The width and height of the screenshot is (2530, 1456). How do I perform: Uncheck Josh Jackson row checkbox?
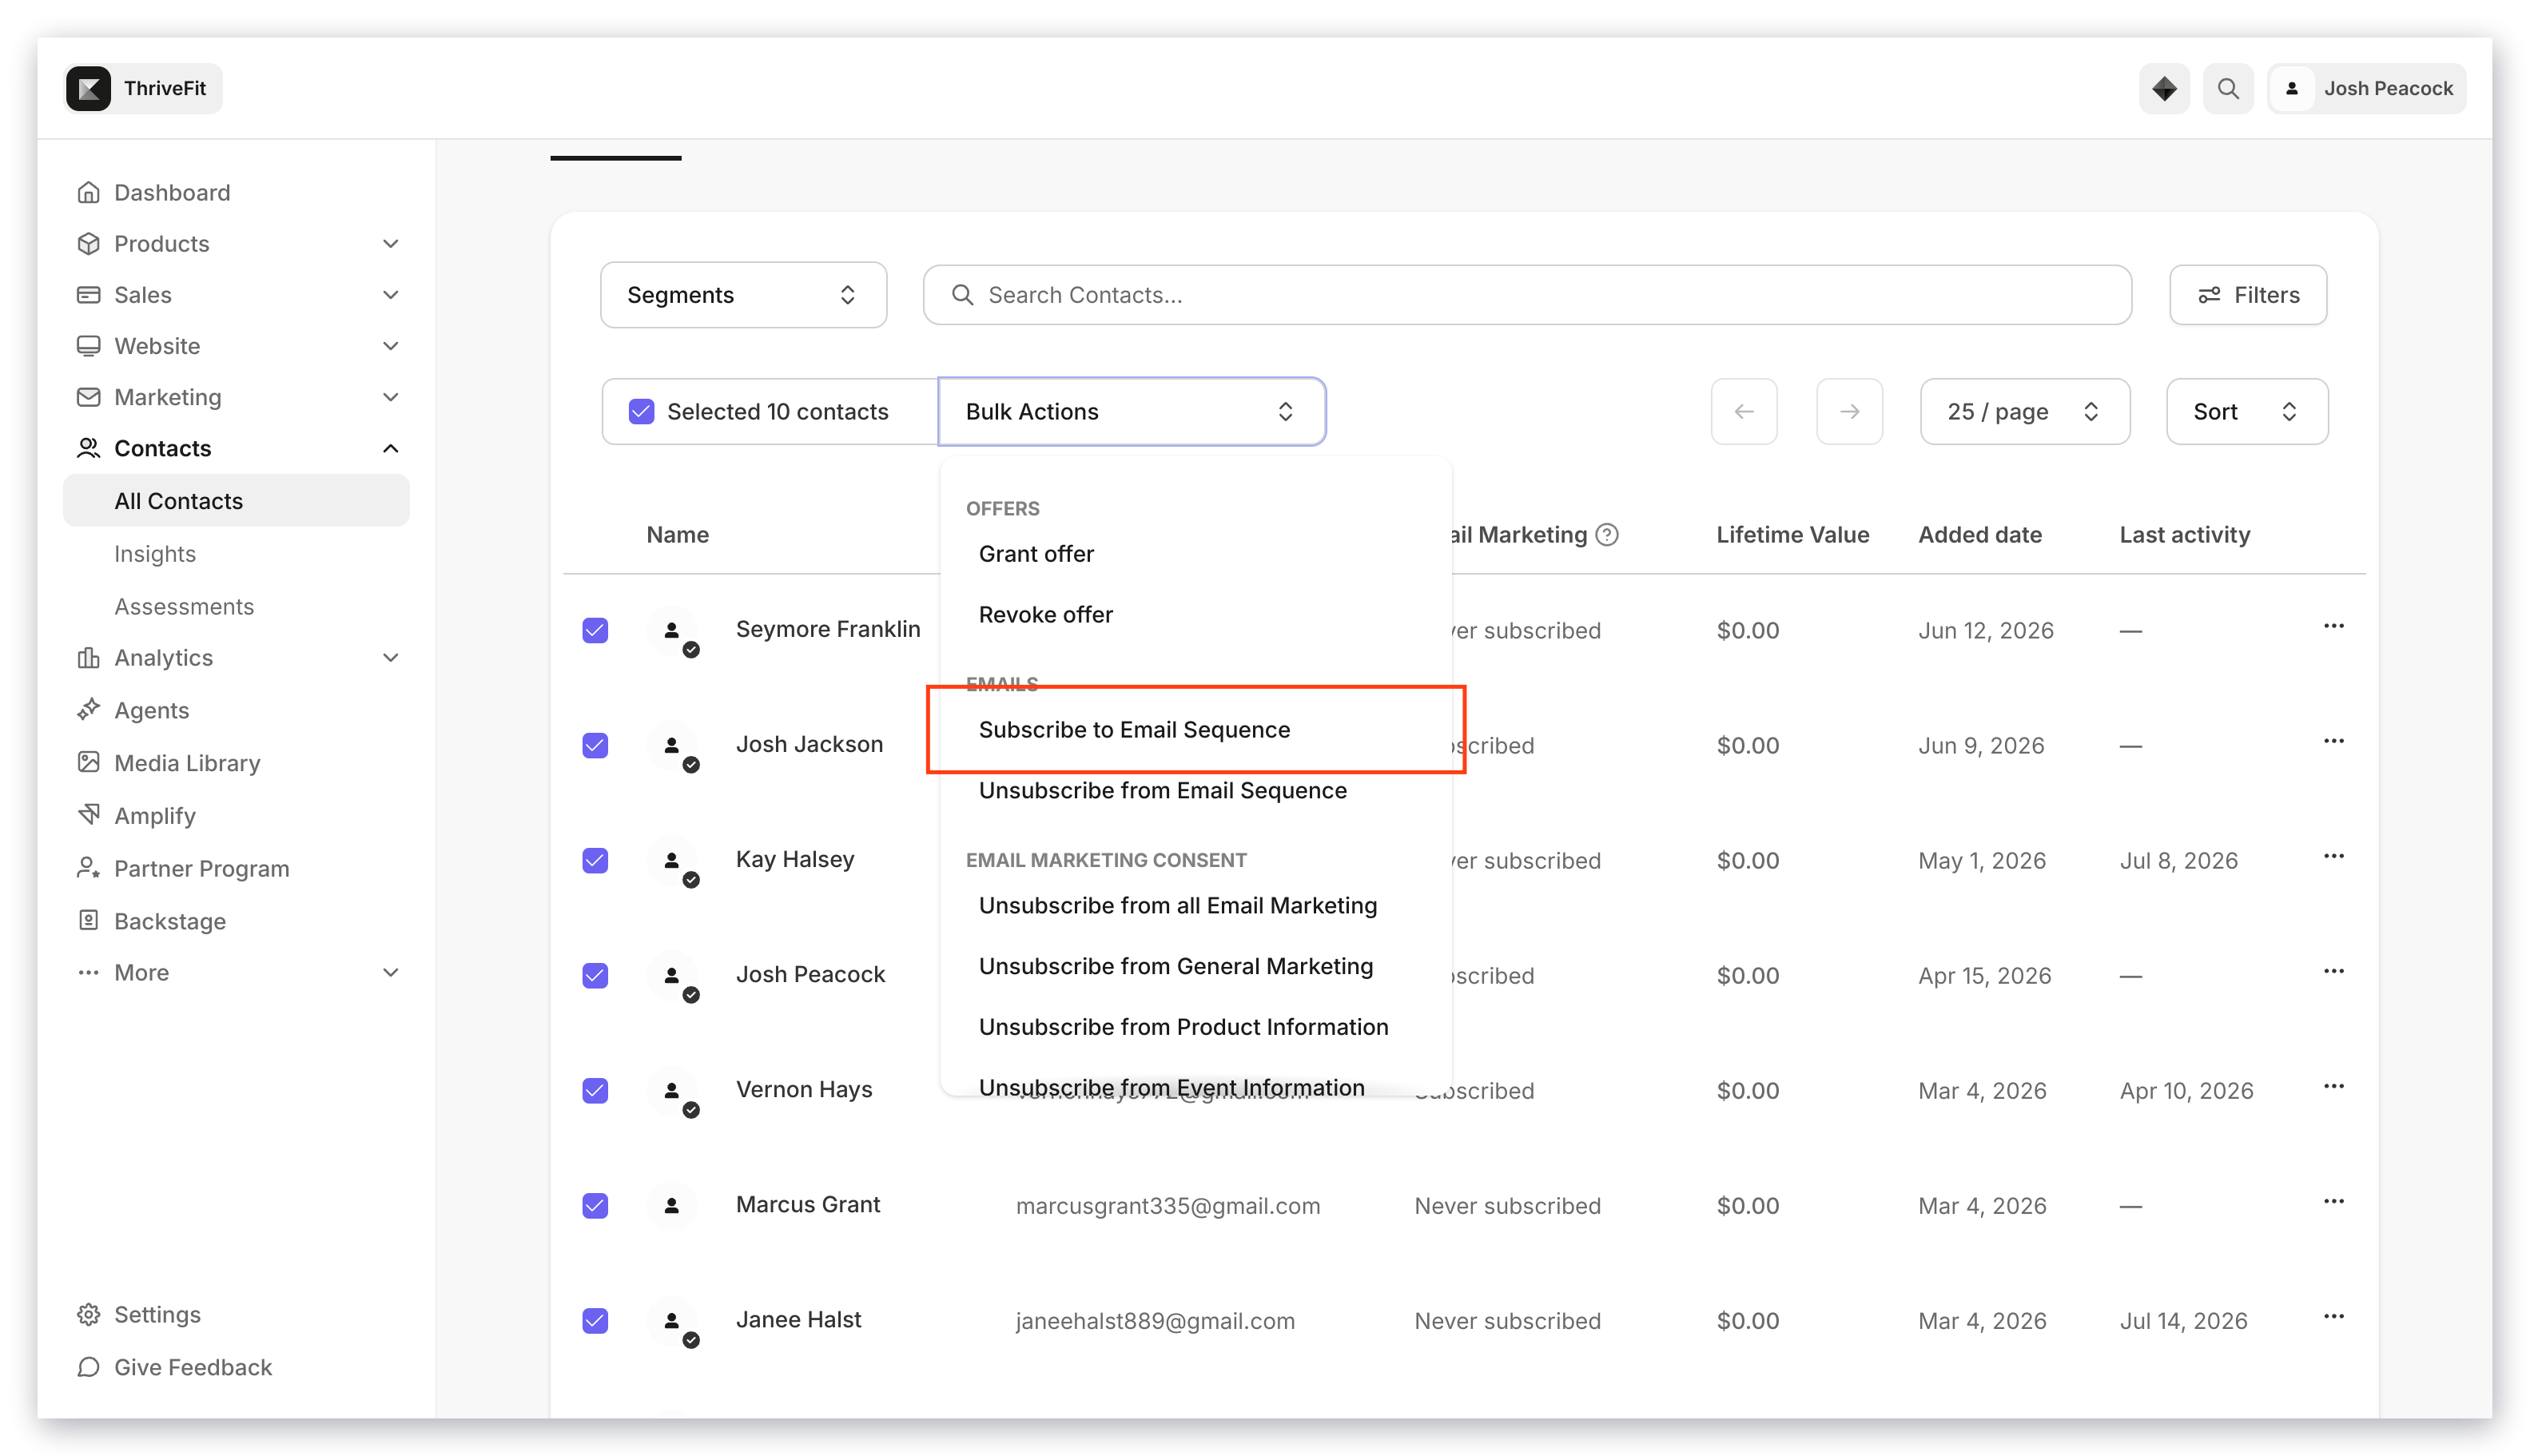point(595,745)
